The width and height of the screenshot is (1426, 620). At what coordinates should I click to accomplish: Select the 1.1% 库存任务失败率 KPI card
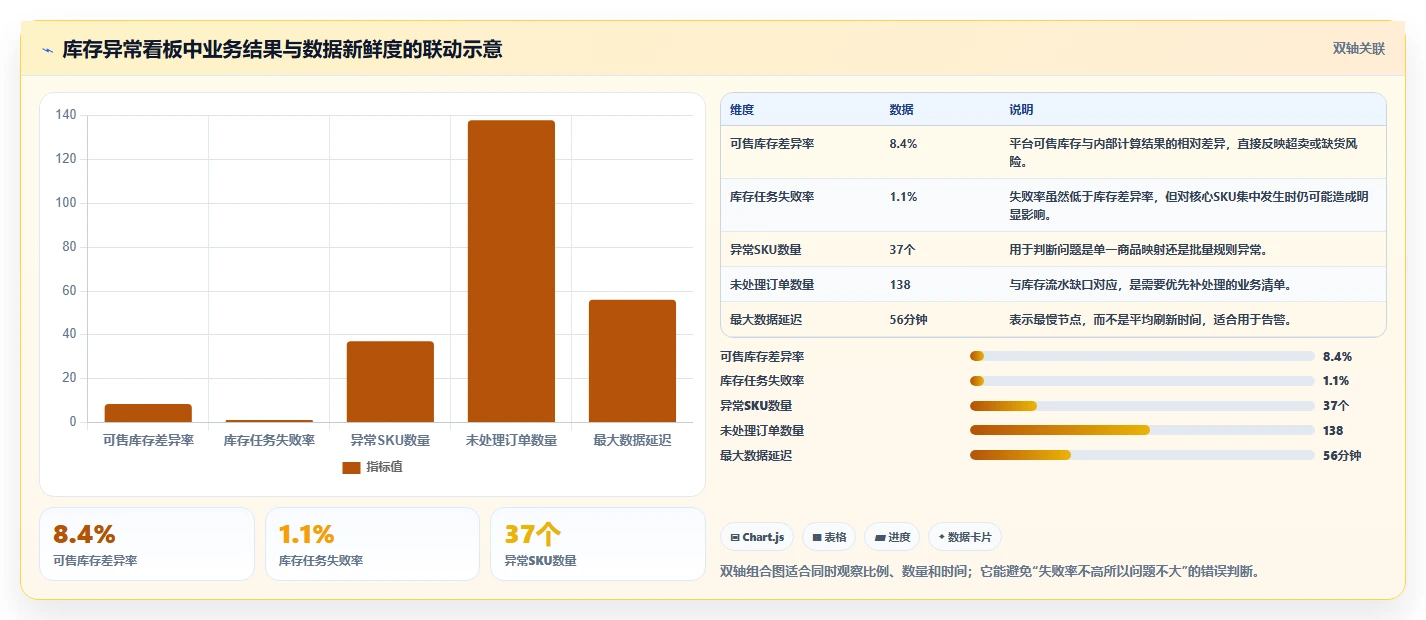372,544
